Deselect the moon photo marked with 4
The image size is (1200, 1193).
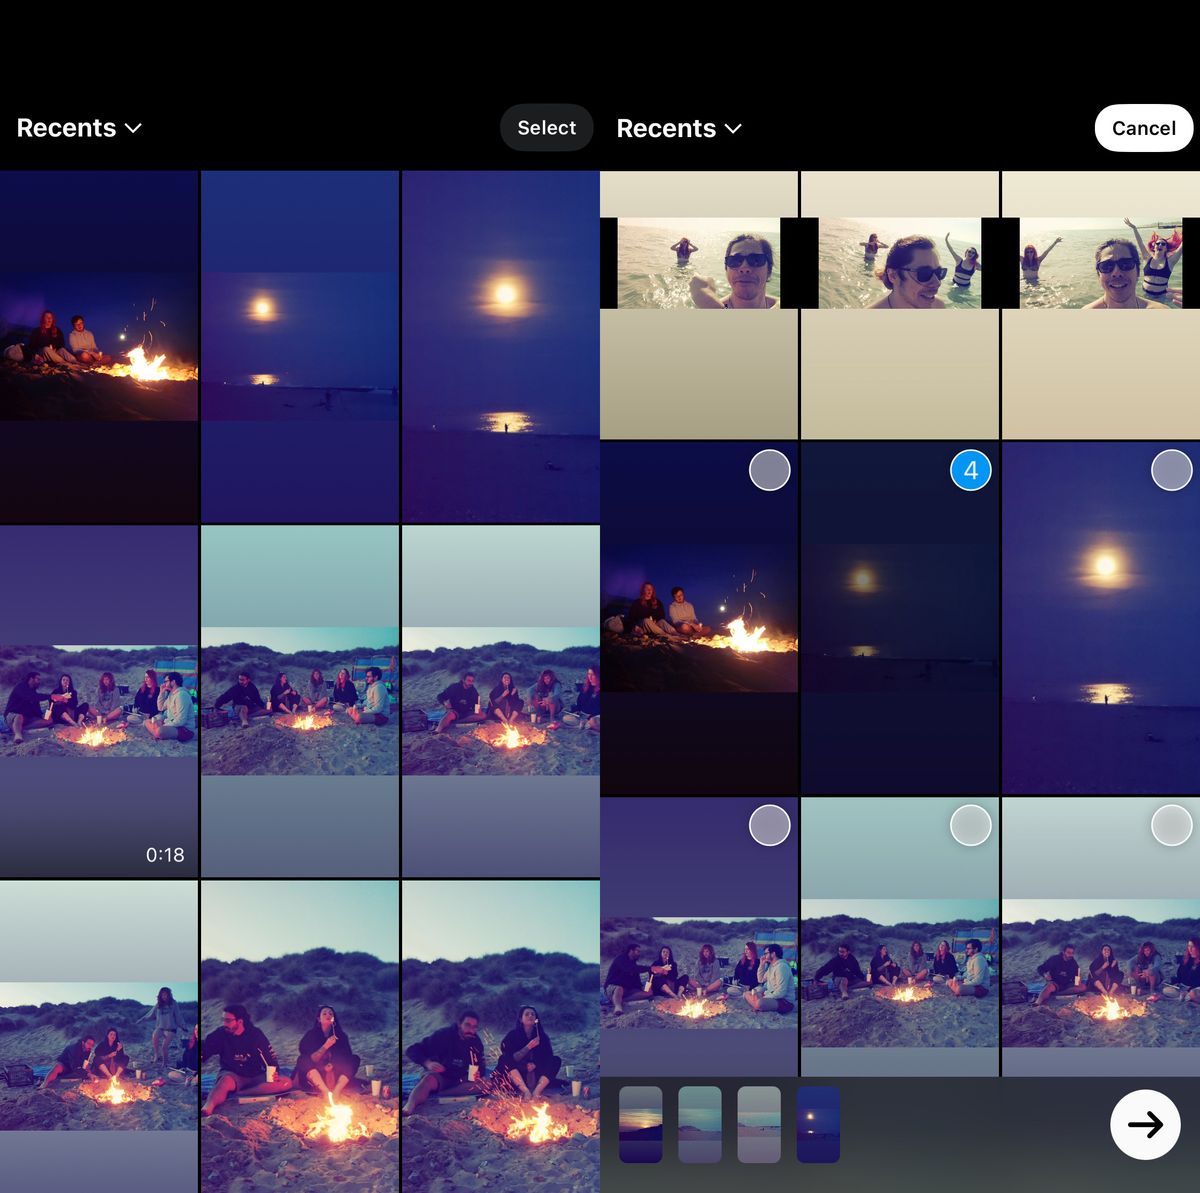968,471
